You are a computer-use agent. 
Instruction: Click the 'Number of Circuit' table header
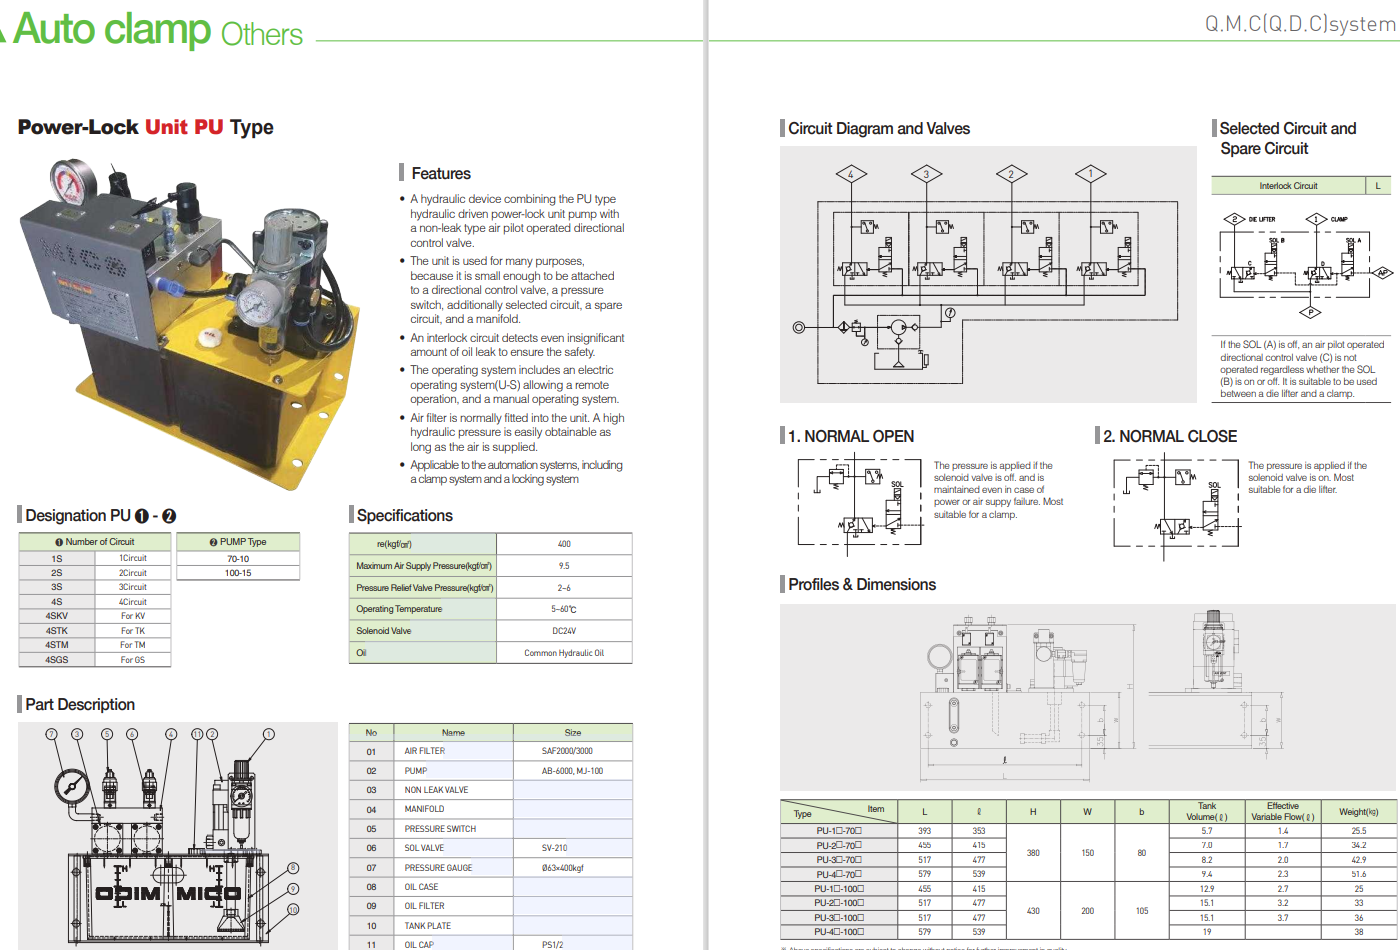(x=95, y=542)
